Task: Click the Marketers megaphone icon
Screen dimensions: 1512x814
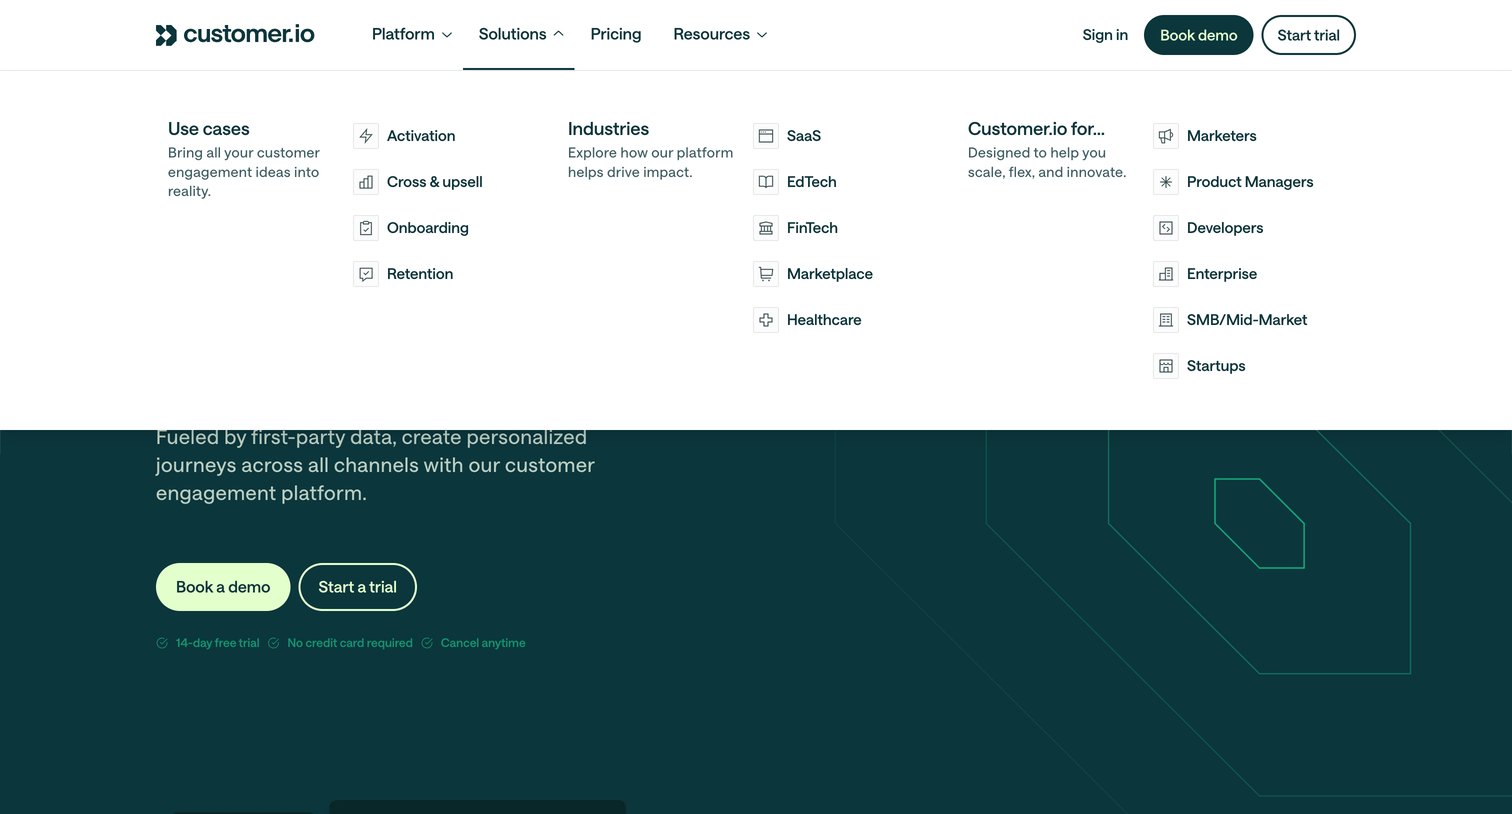Action: tap(1166, 136)
